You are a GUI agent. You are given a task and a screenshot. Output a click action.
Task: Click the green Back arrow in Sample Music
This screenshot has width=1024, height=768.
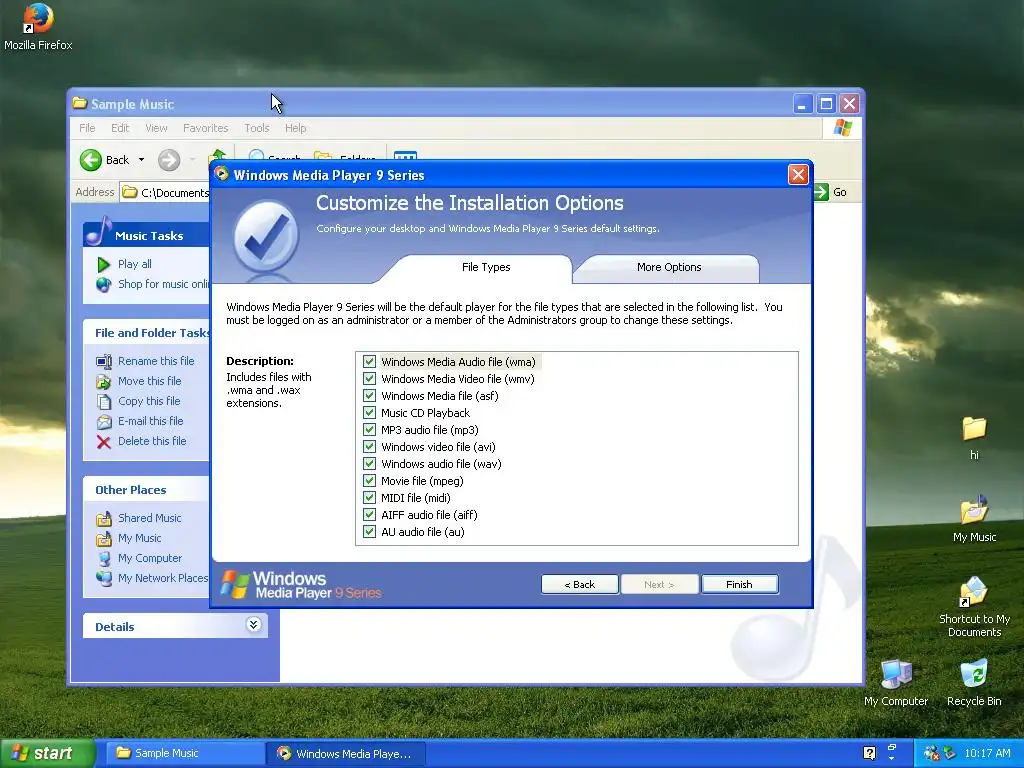click(x=91, y=160)
